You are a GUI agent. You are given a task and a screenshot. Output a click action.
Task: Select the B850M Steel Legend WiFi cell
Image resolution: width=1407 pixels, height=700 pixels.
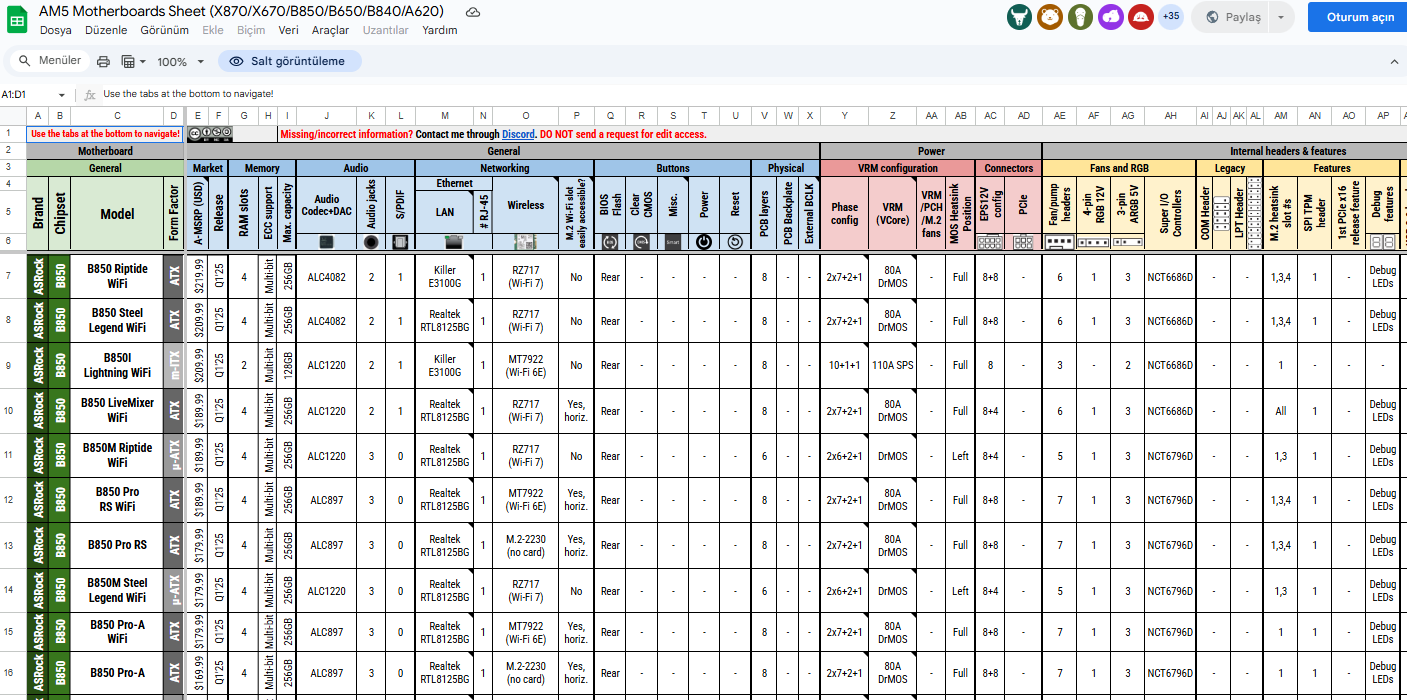pyautogui.click(x=117, y=591)
